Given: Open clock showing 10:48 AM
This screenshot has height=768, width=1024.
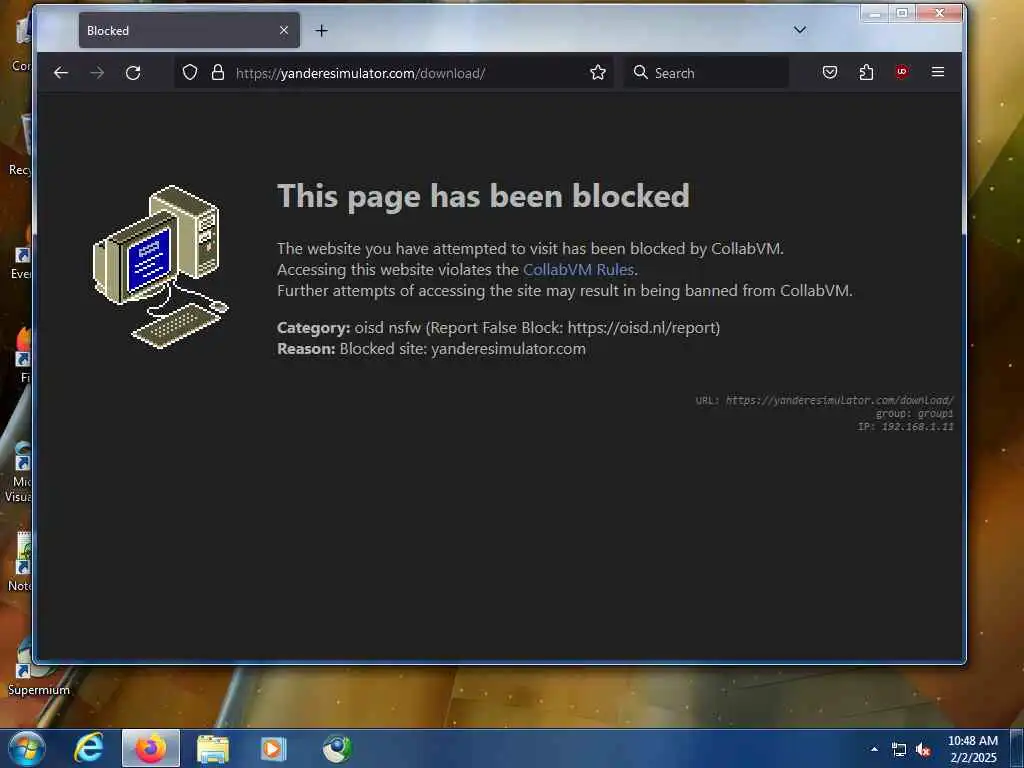Looking at the screenshot, I should click(972, 749).
